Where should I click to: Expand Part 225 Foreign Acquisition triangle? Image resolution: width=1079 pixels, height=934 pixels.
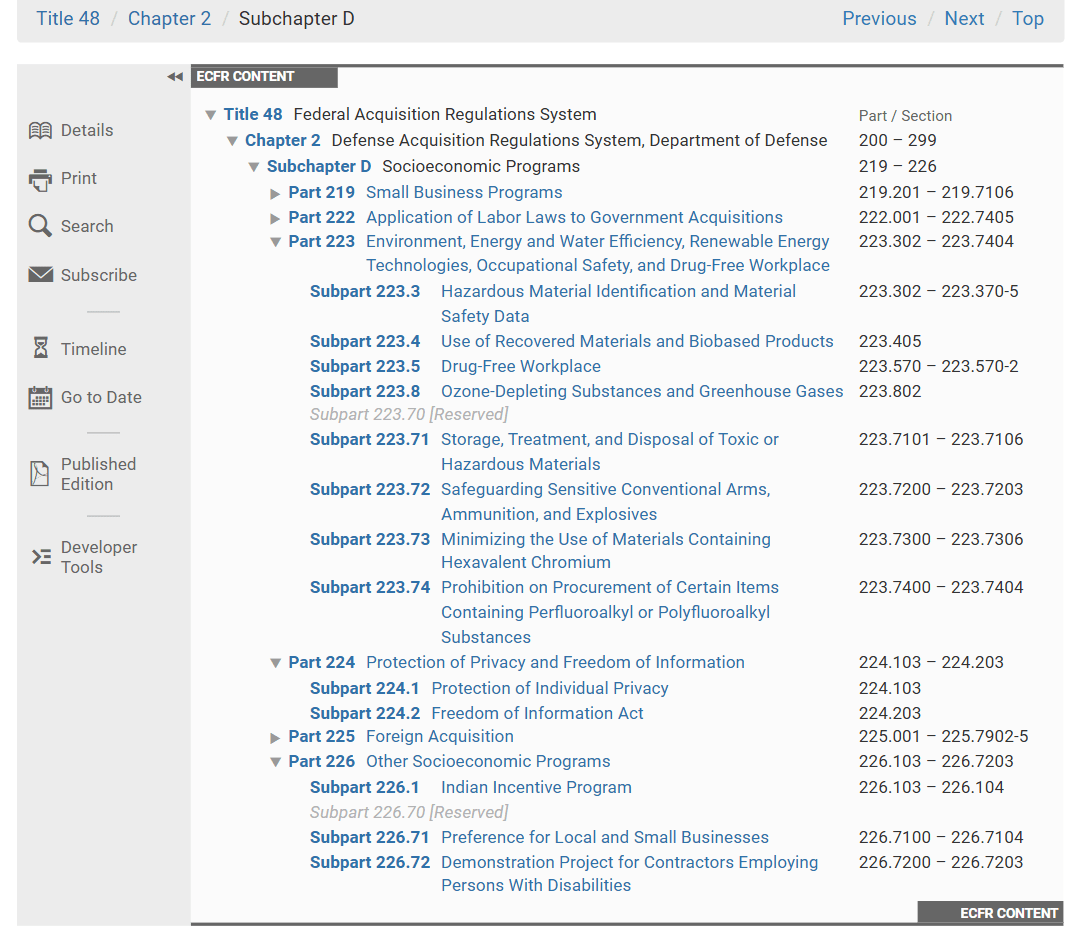pos(275,738)
